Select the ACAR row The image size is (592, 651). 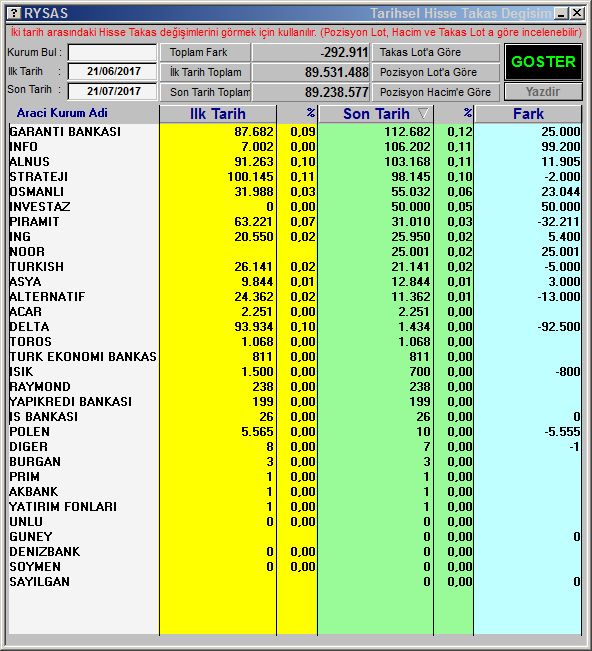point(295,311)
